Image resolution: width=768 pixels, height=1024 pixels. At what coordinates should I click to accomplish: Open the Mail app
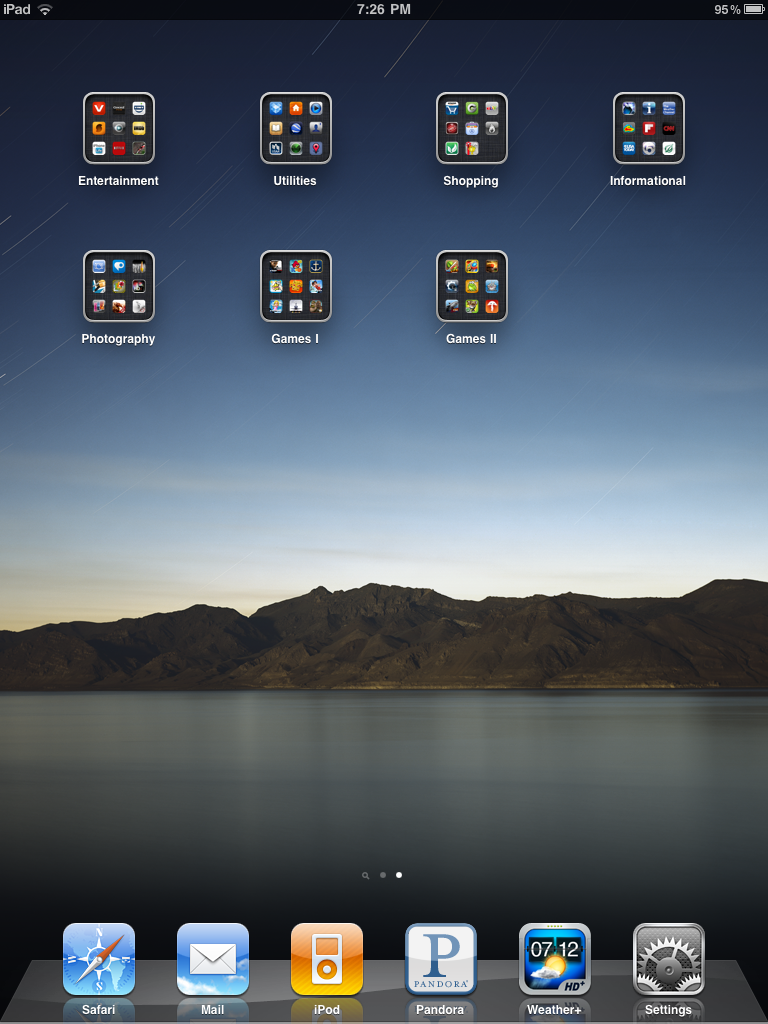[213, 959]
